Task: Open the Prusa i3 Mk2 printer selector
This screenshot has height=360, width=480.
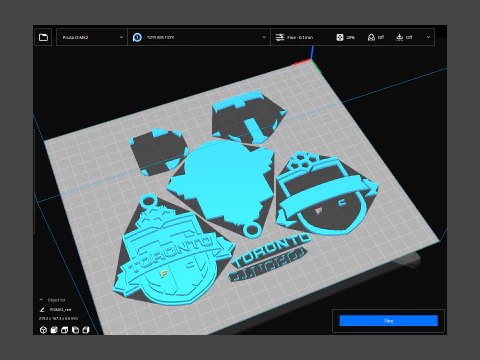Action: pos(92,37)
